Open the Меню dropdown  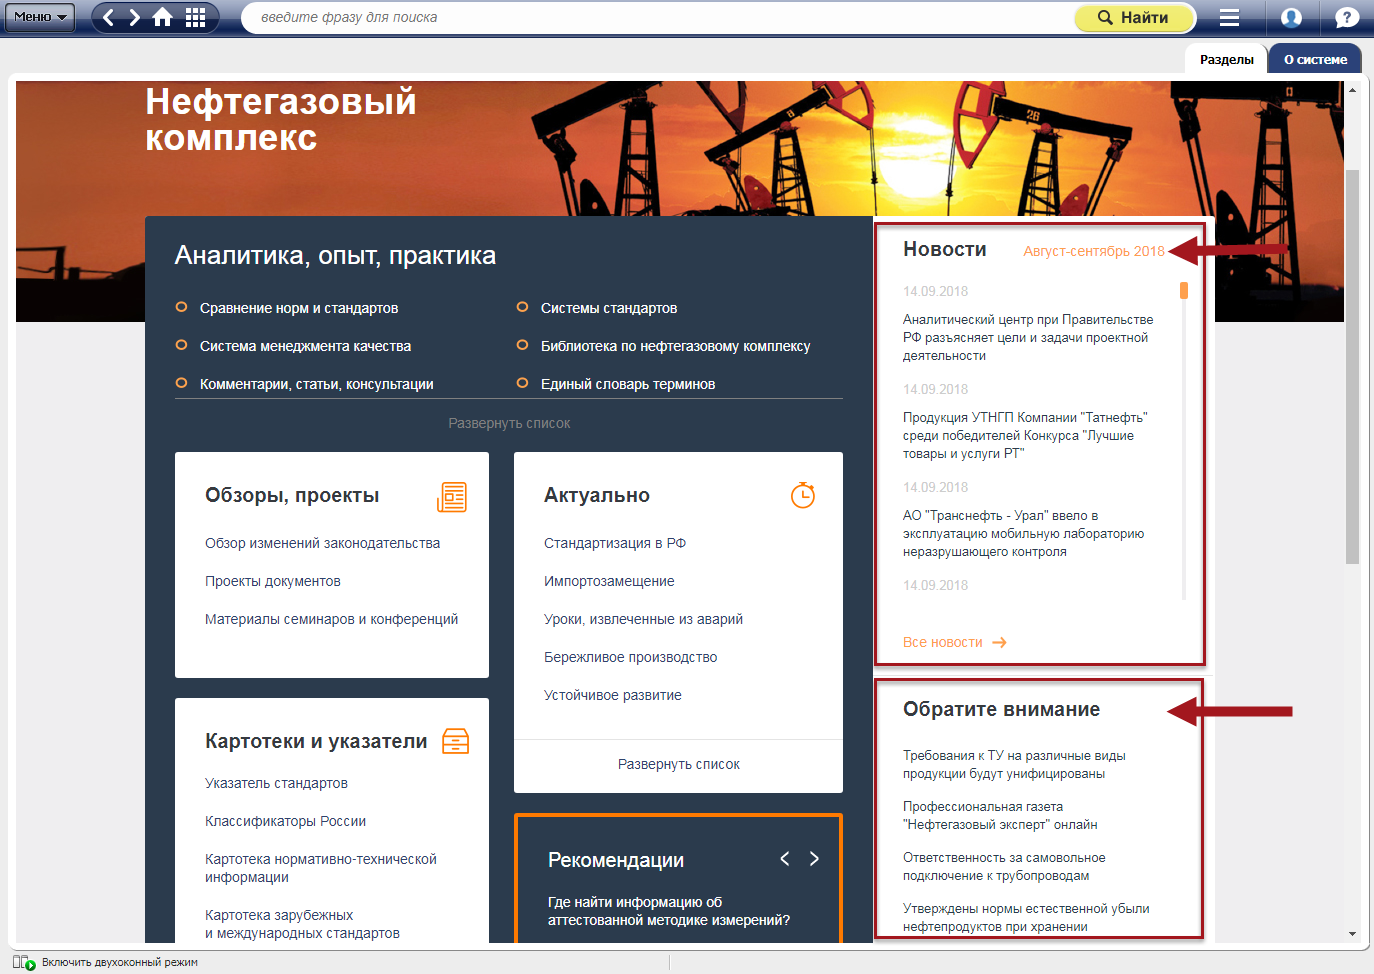pyautogui.click(x=39, y=17)
